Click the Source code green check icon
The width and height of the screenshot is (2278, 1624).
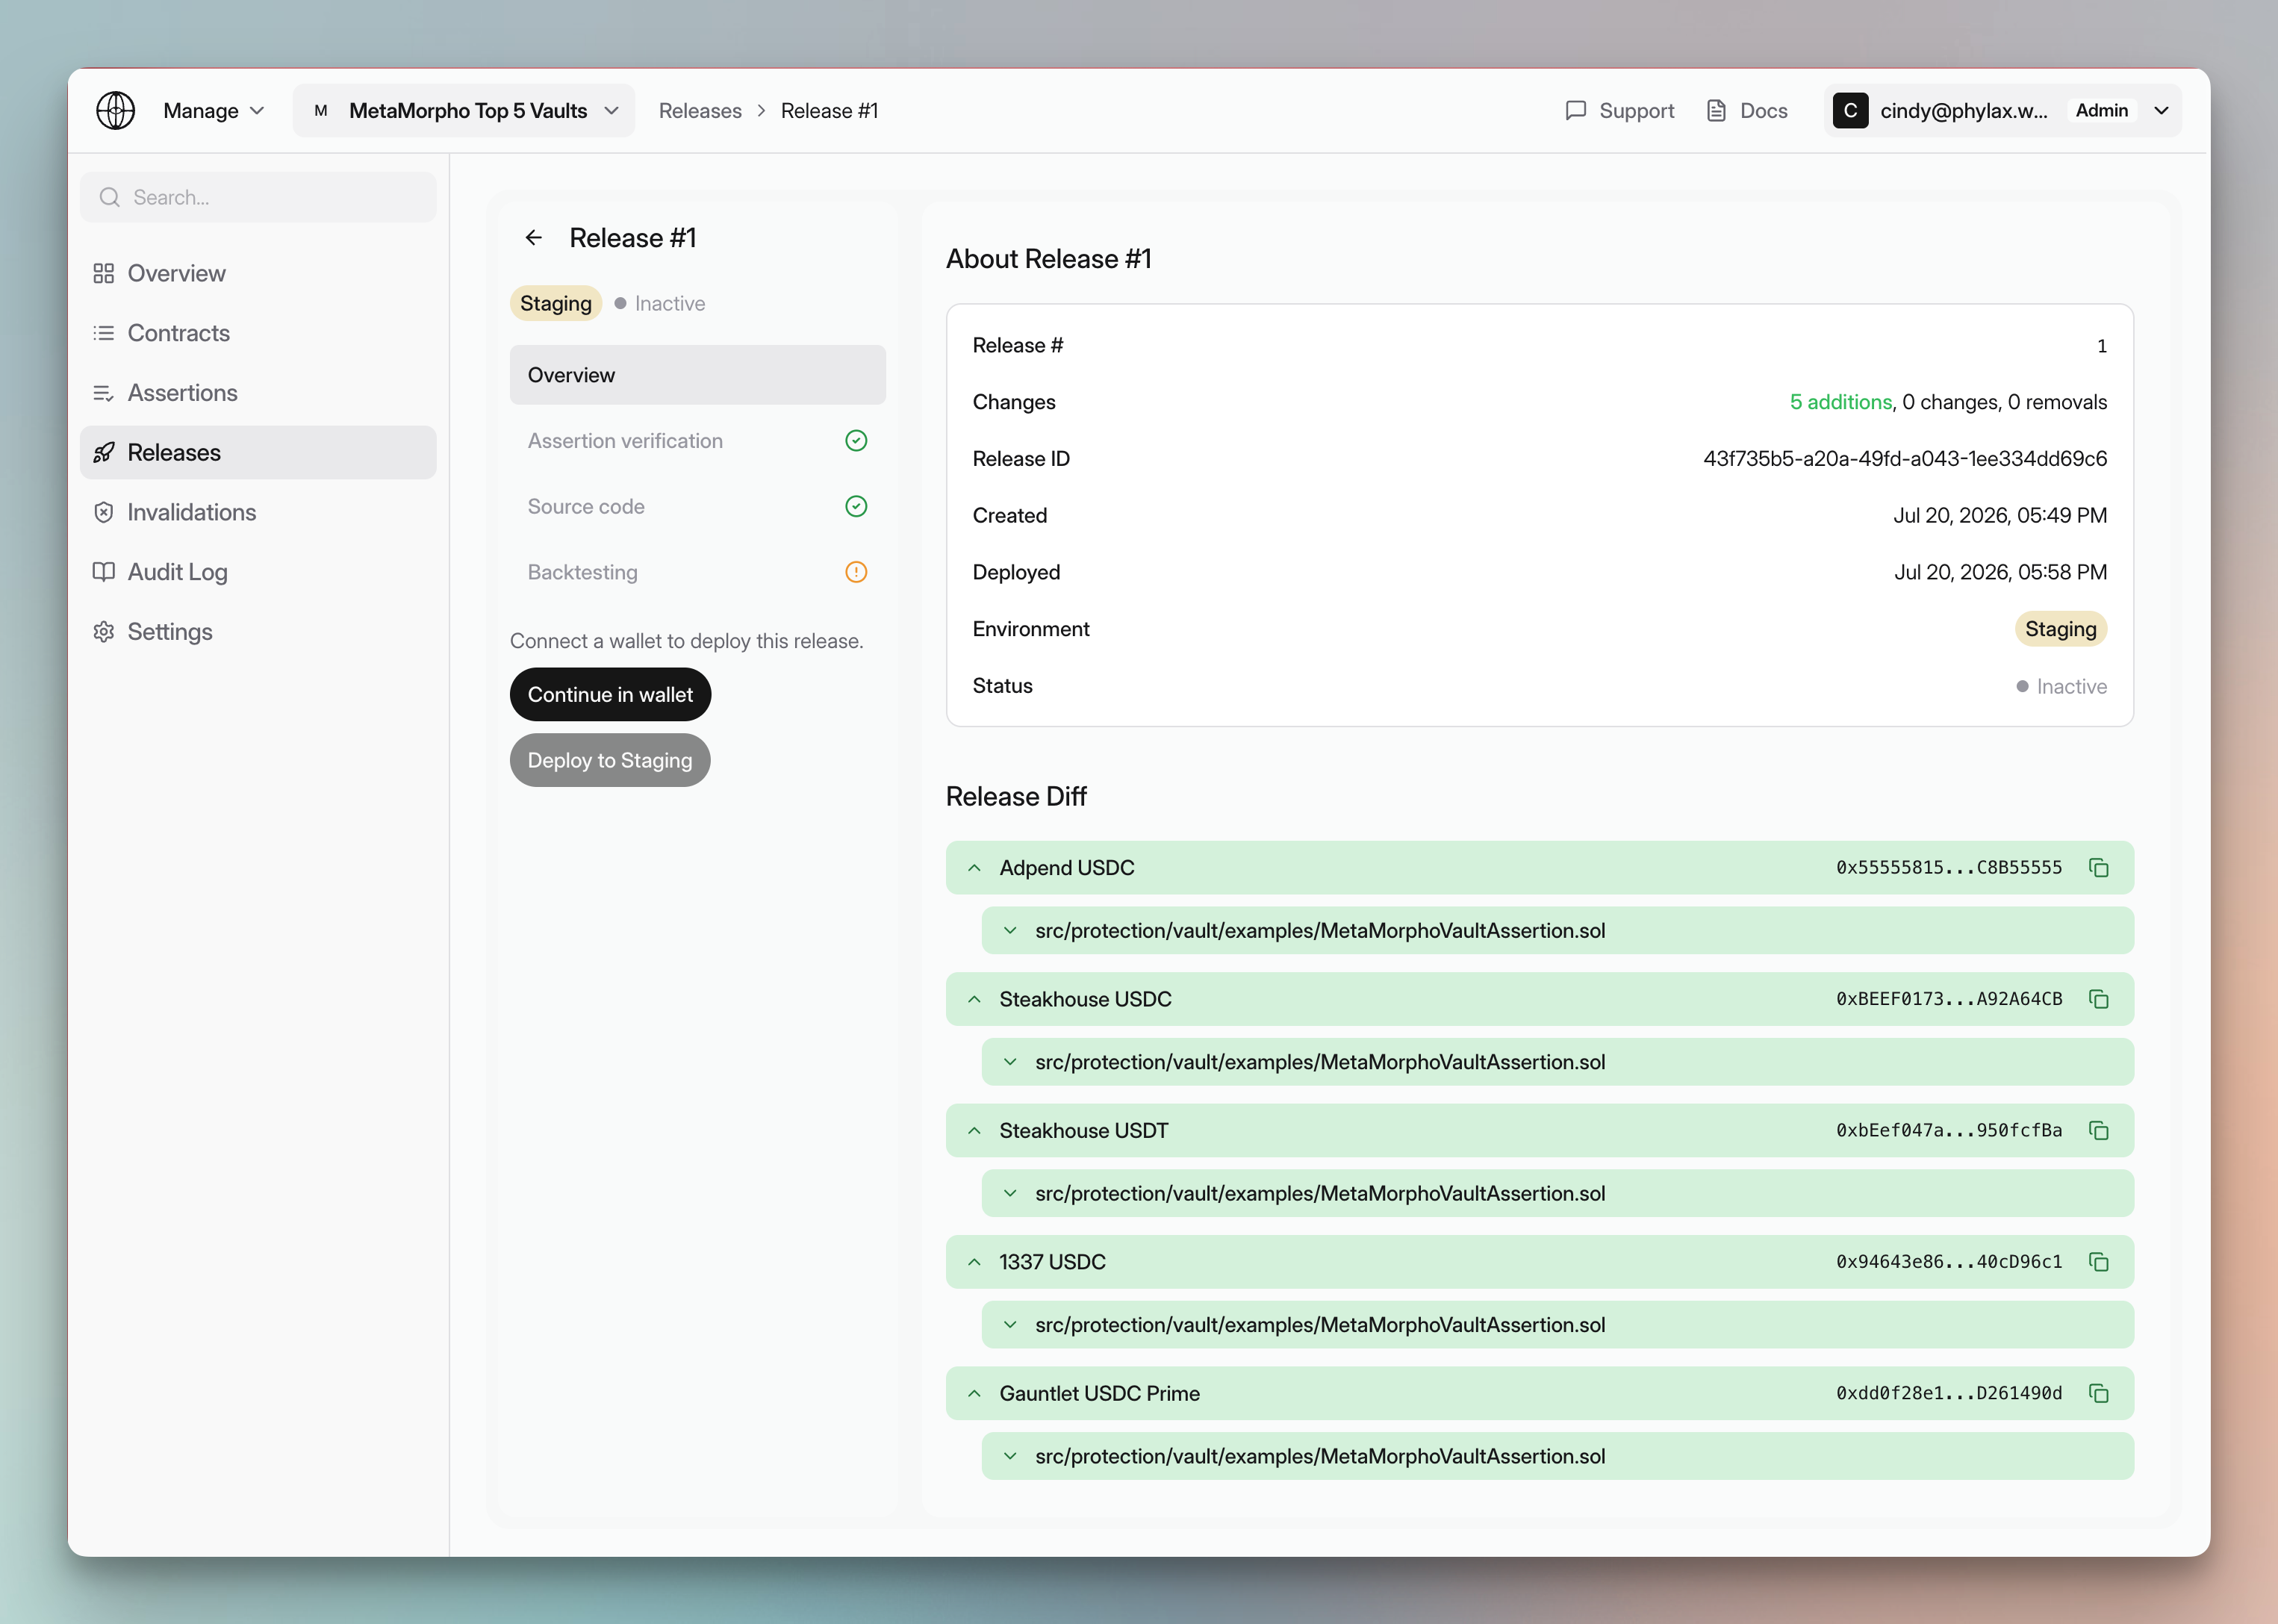tap(856, 507)
